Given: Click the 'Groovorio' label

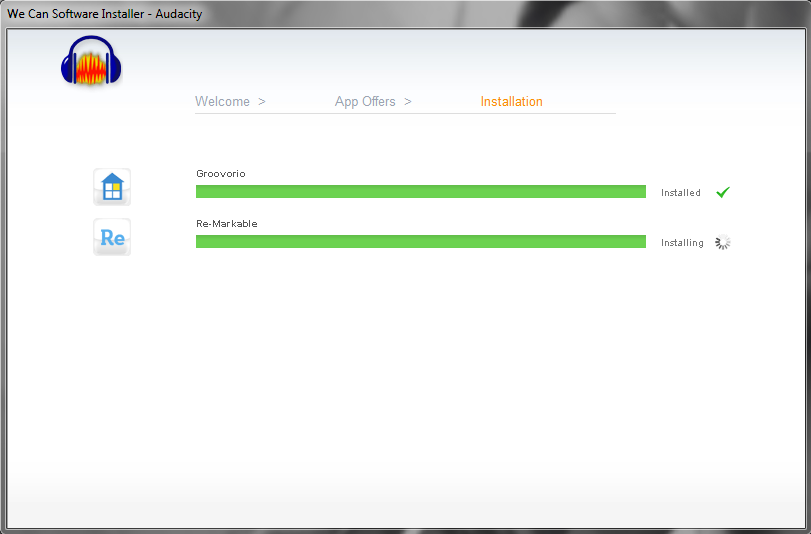Looking at the screenshot, I should point(221,173).
